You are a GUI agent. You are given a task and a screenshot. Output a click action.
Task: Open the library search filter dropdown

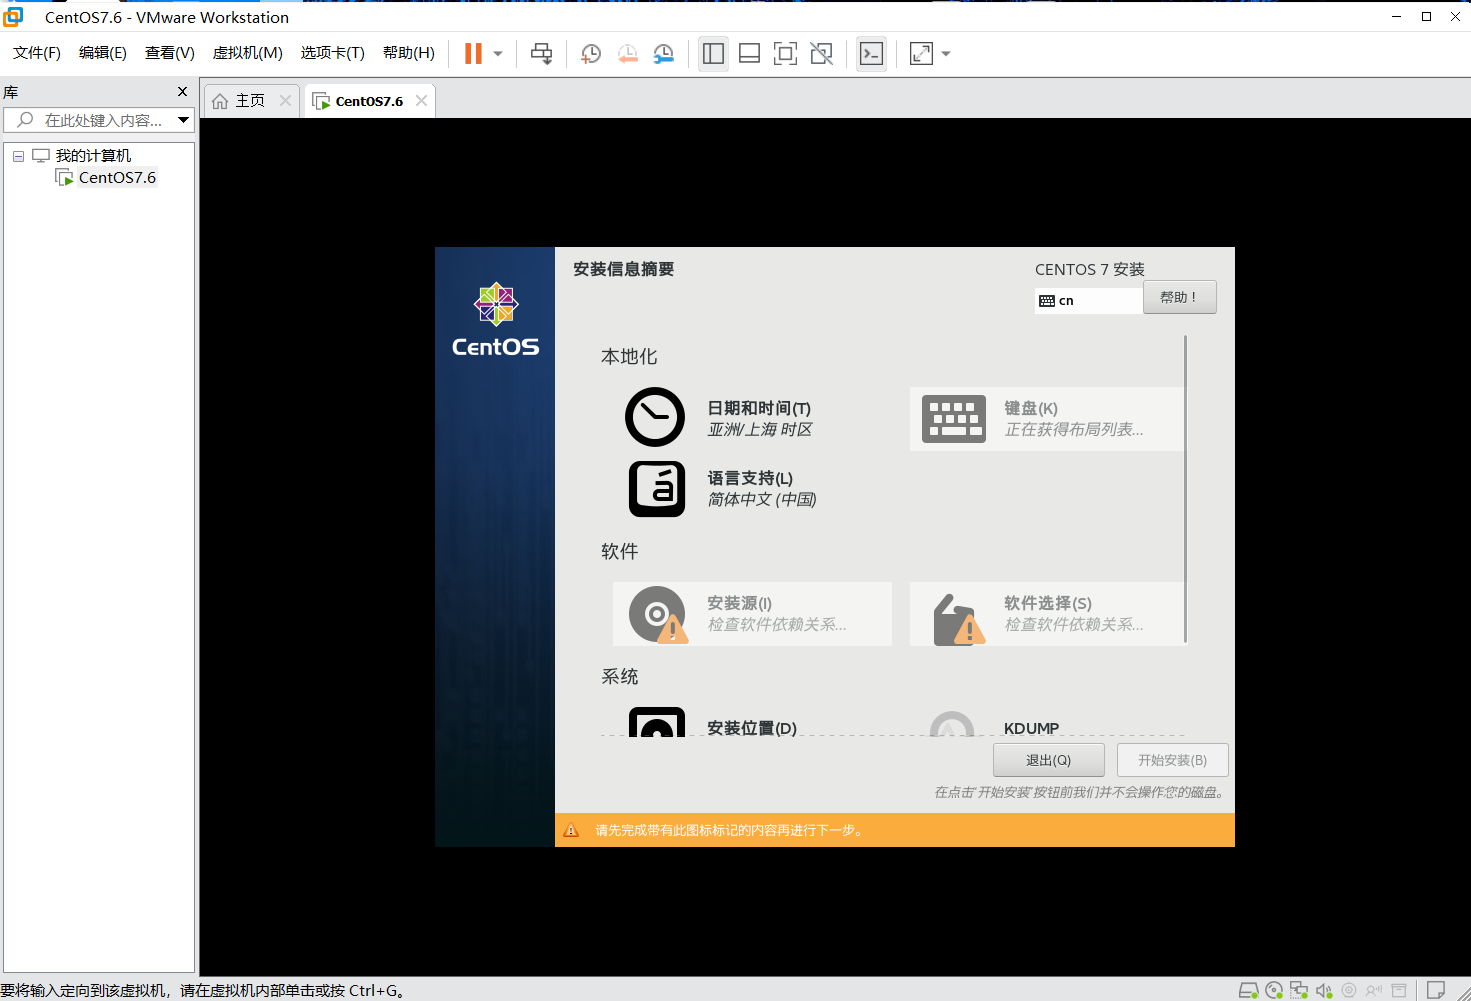[183, 120]
